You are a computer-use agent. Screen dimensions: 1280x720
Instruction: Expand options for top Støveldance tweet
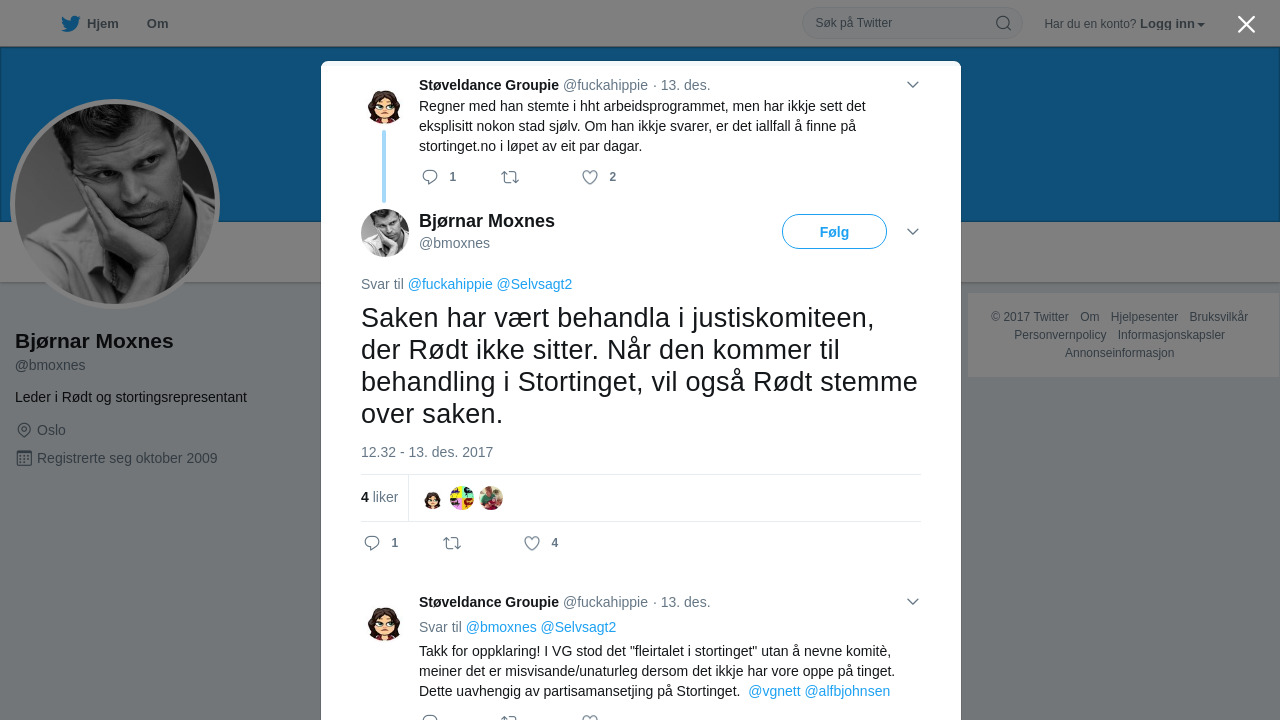click(x=912, y=85)
